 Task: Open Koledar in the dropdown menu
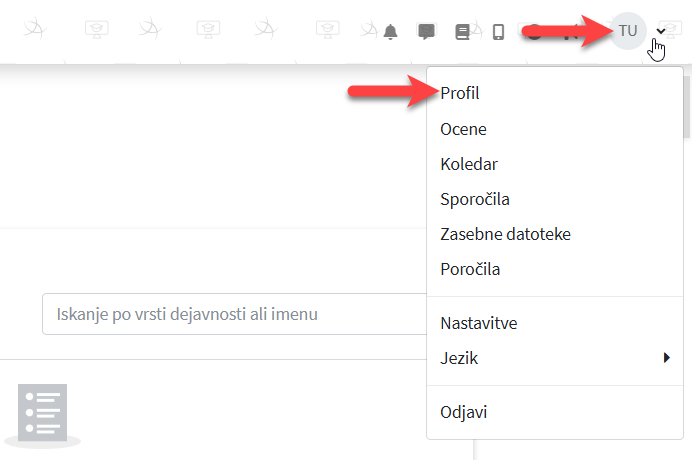tap(468, 164)
